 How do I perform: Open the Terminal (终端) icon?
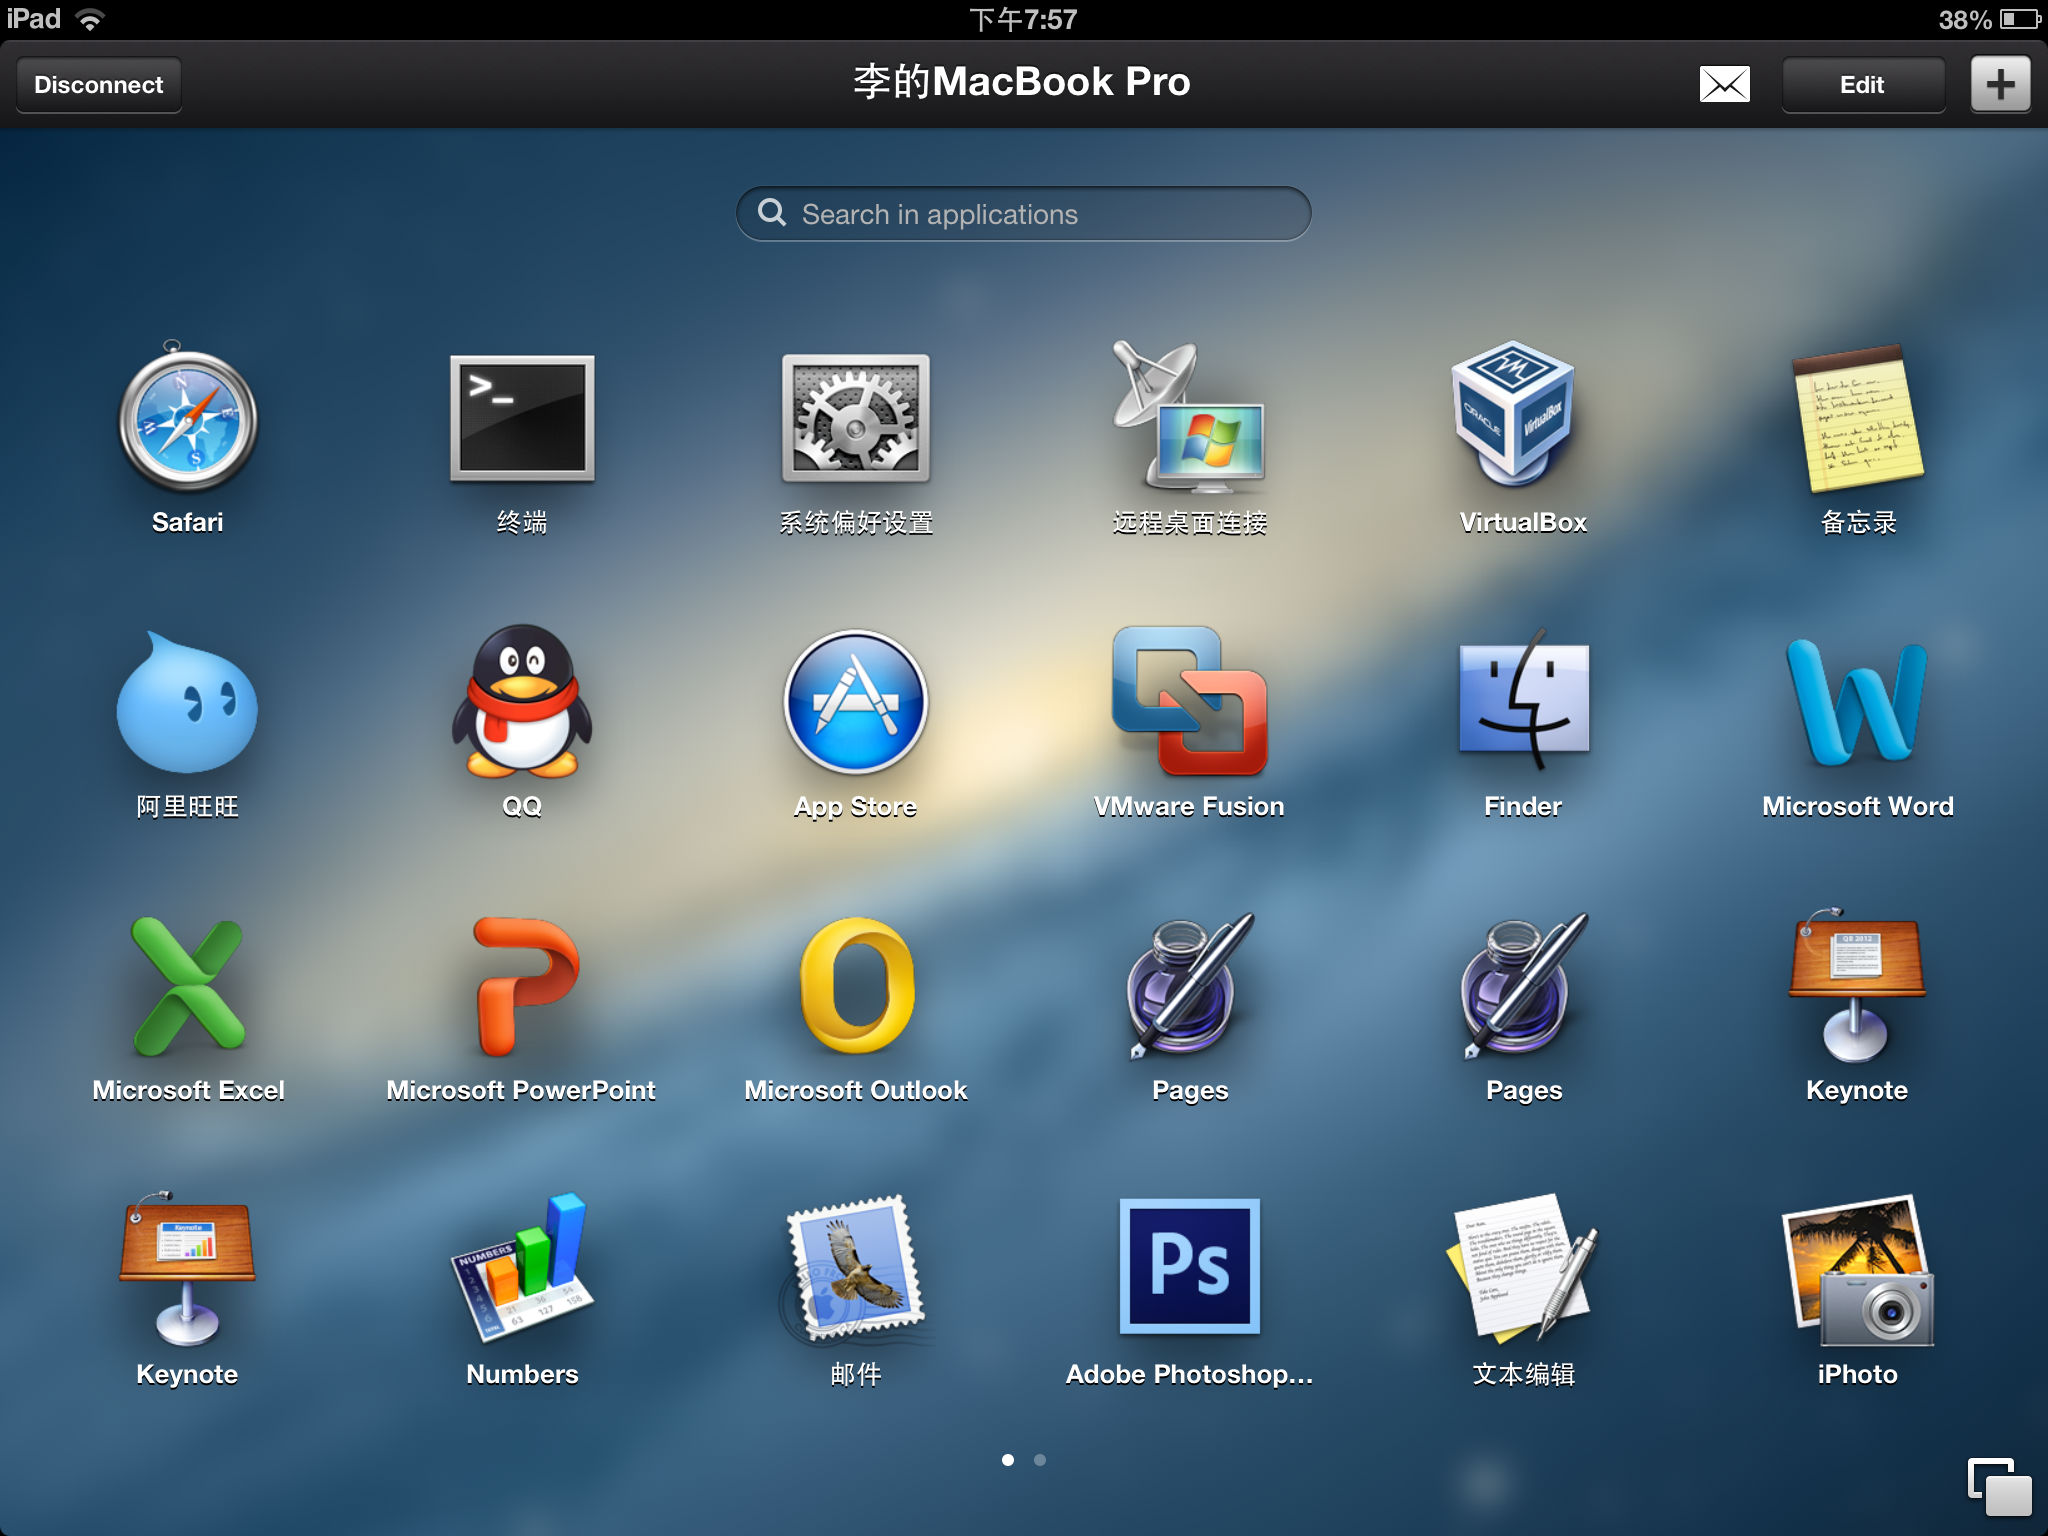pyautogui.click(x=522, y=418)
